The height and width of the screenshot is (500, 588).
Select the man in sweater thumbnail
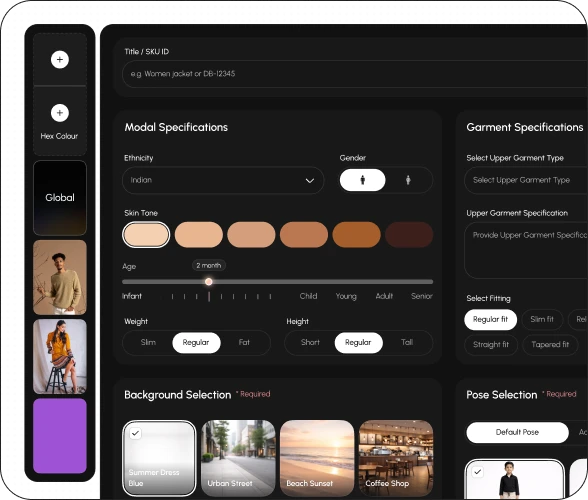point(60,277)
